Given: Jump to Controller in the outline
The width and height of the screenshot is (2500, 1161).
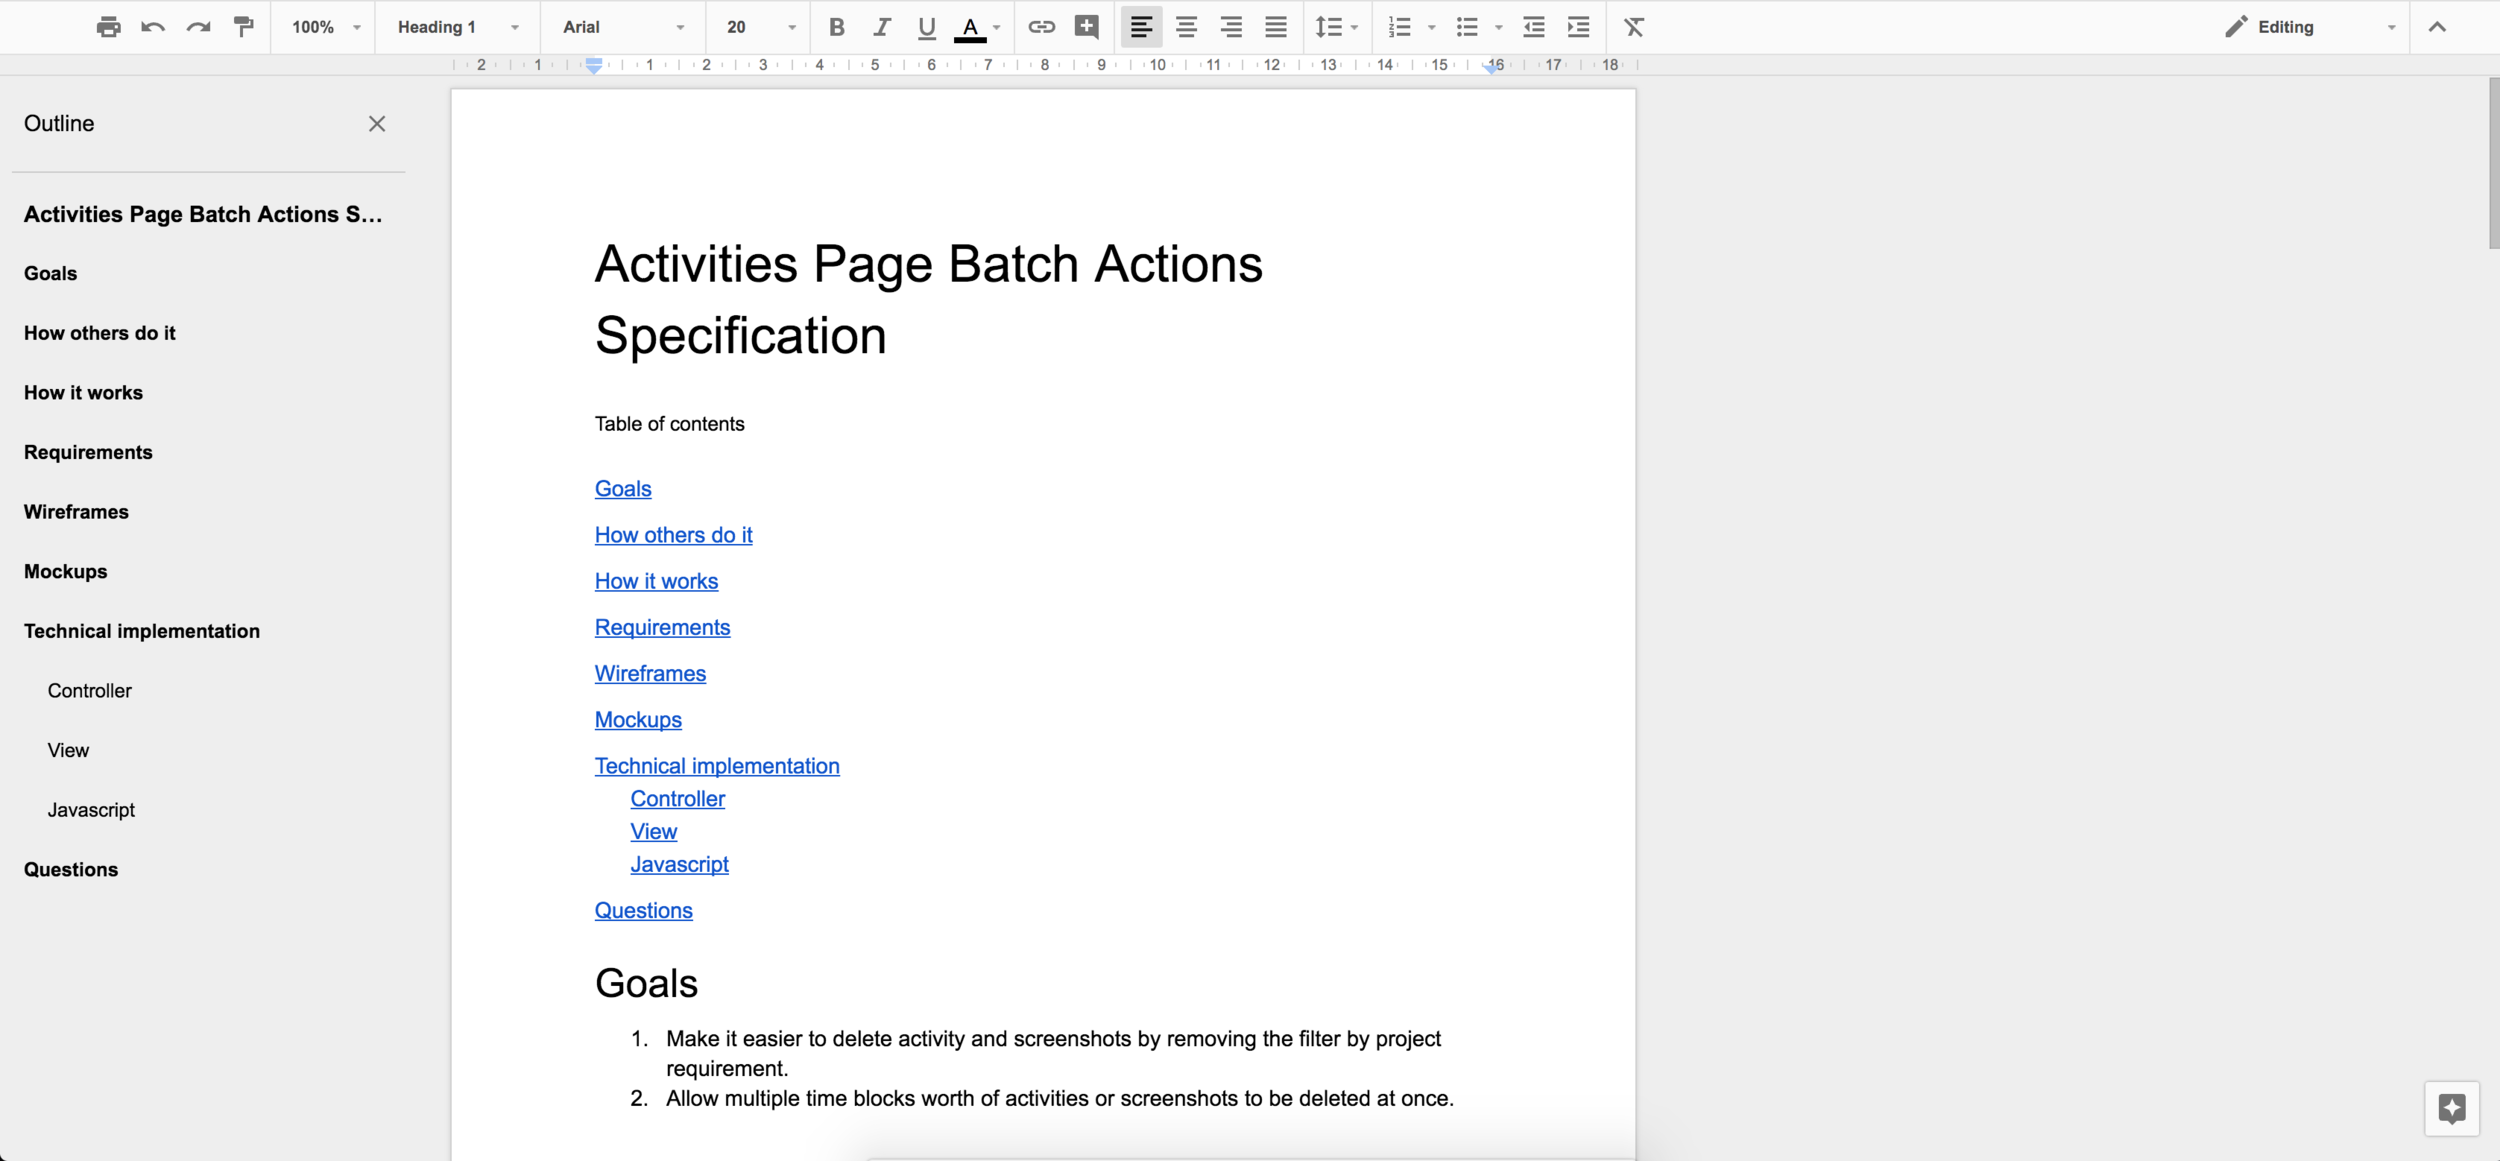Looking at the screenshot, I should click(x=89, y=691).
